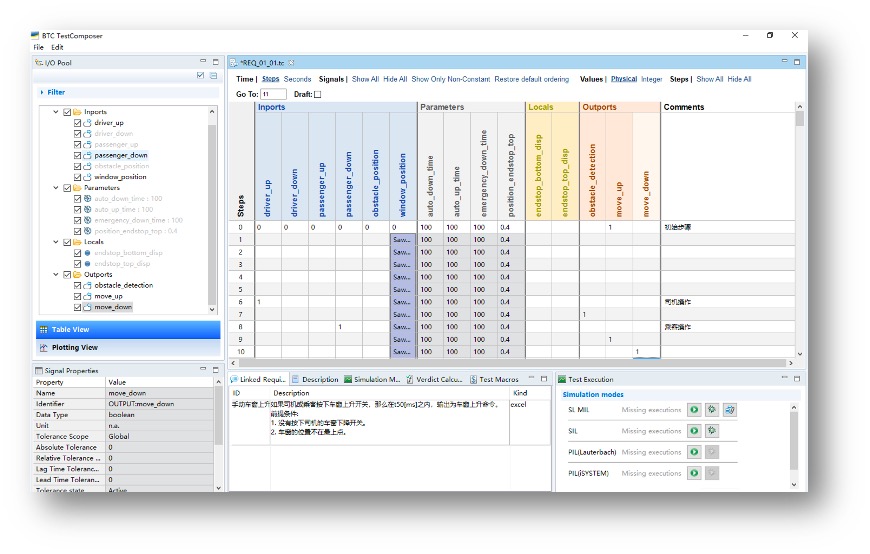Toggle the Locals group checkbox
Image resolution: width=870 pixels, height=554 pixels.
coord(67,242)
